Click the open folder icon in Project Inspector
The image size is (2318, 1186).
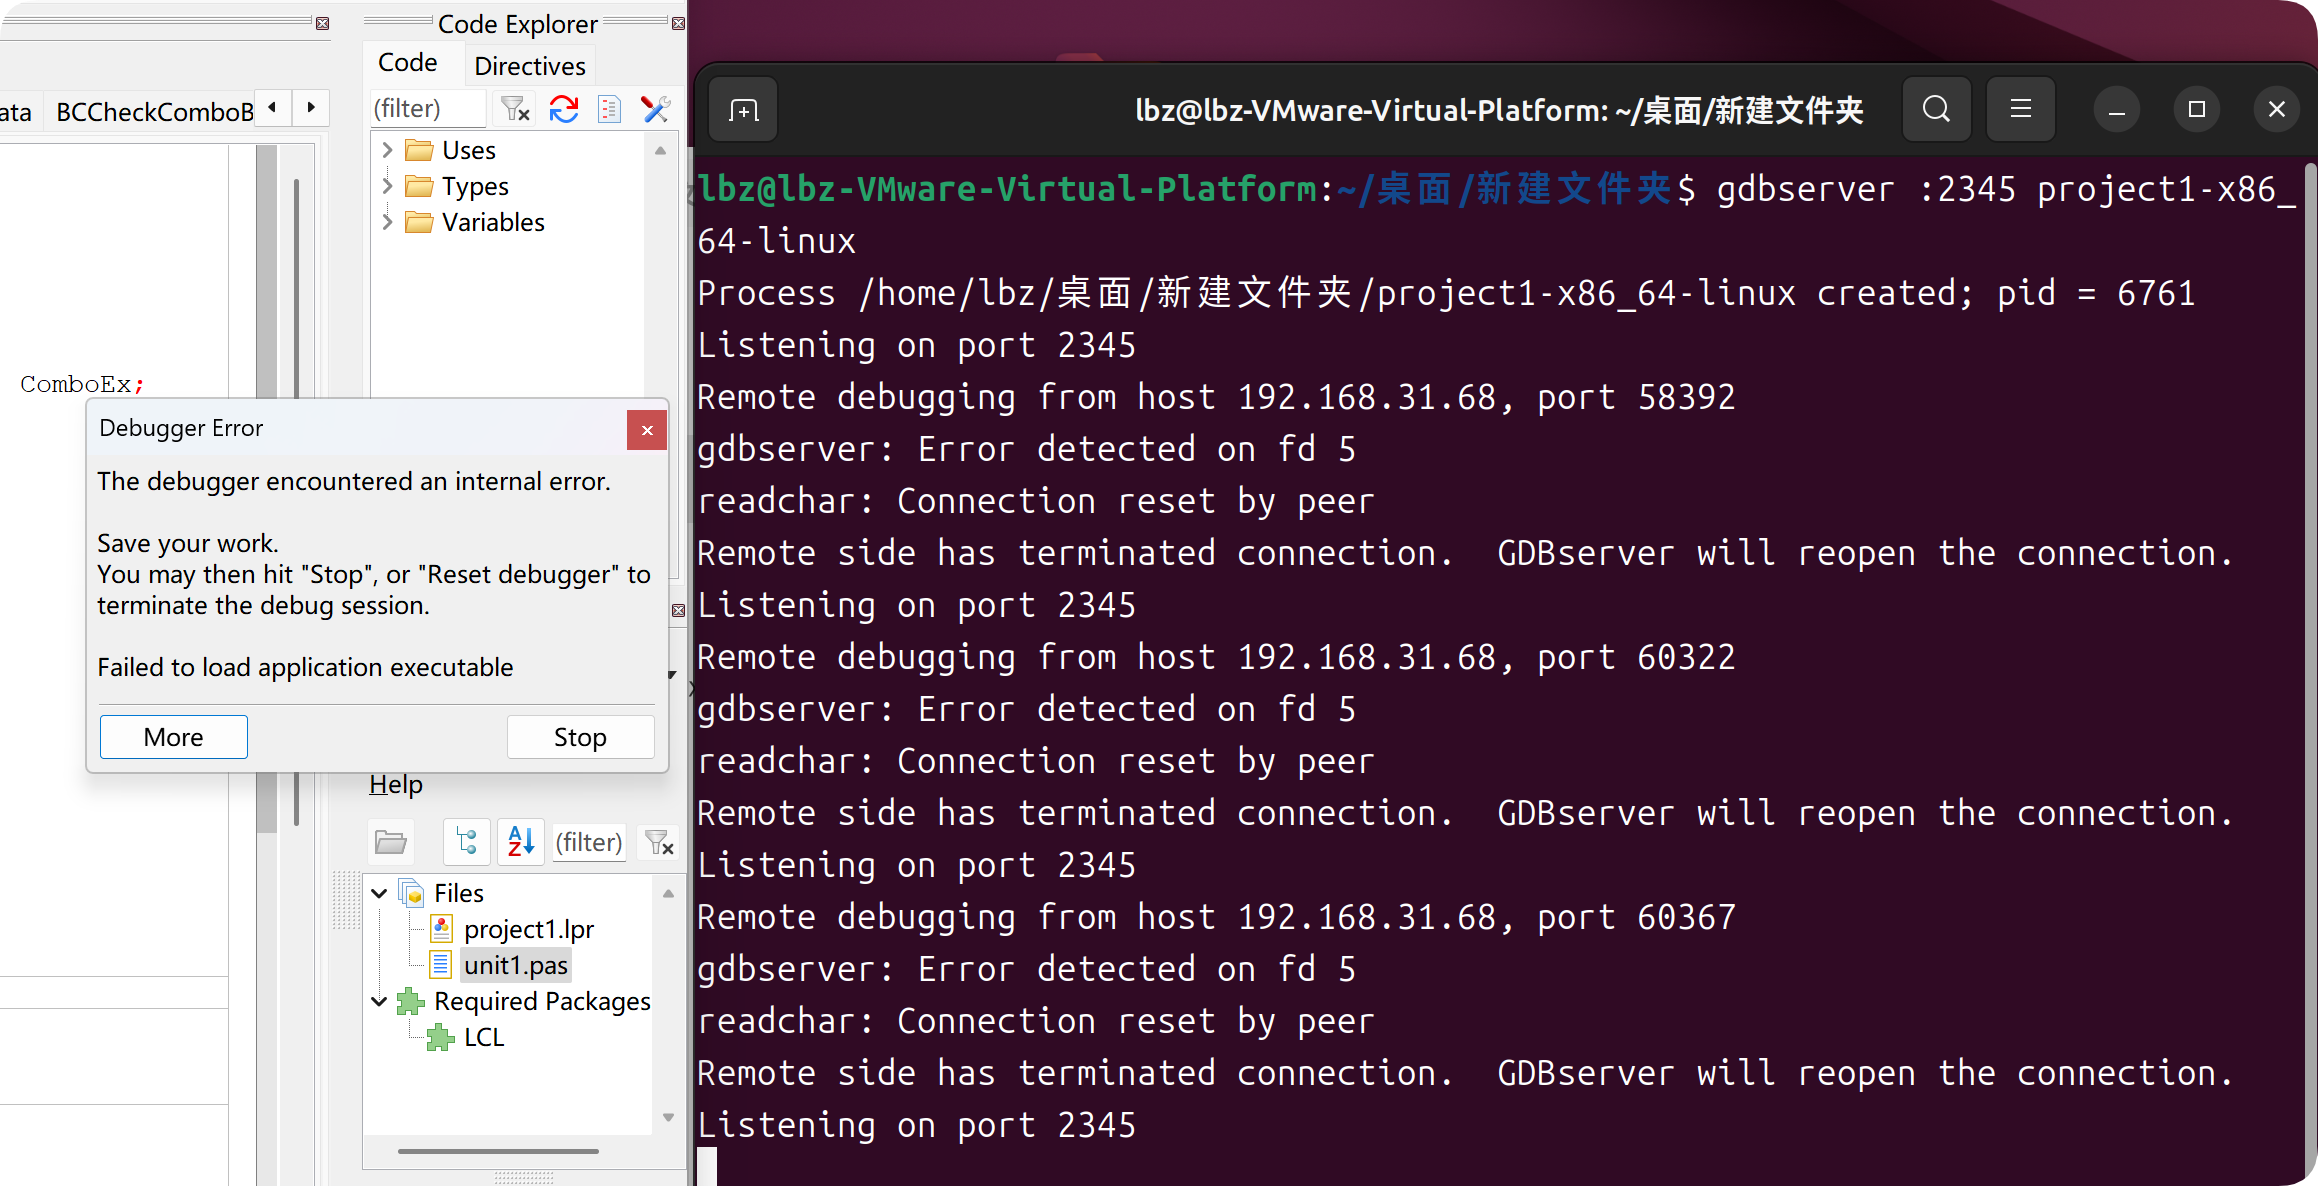tap(390, 842)
